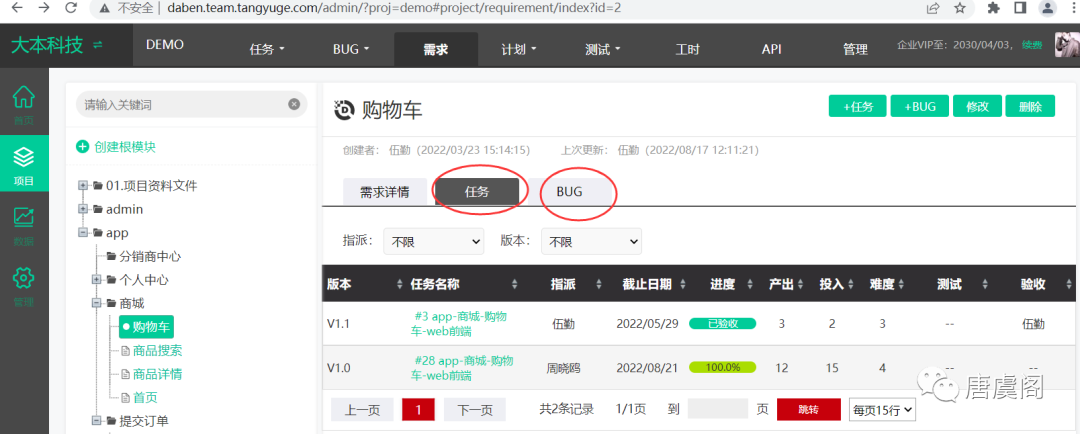Reload the page with the refresh icon
Screen dimensions: 1080x434
(x=70, y=8)
